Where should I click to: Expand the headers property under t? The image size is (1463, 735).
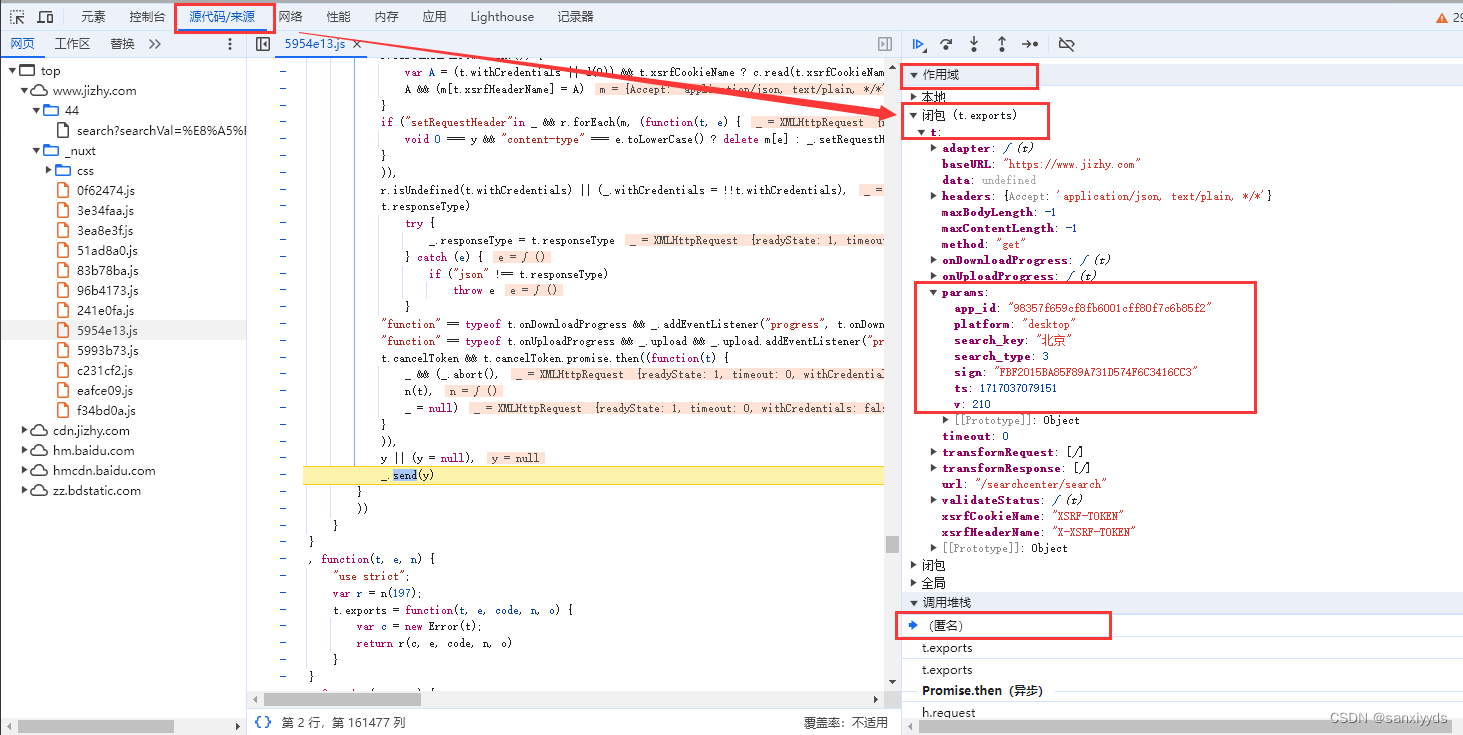[x=933, y=195]
